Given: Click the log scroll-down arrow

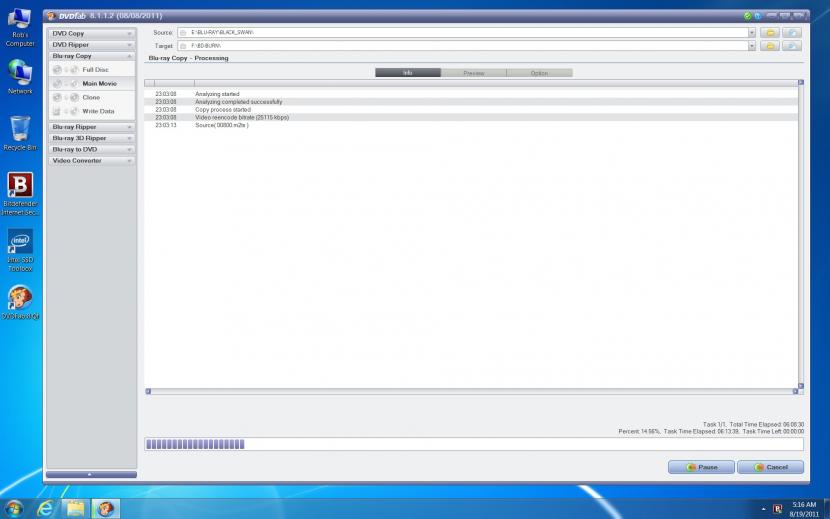Looking at the screenshot, I should coord(801,386).
